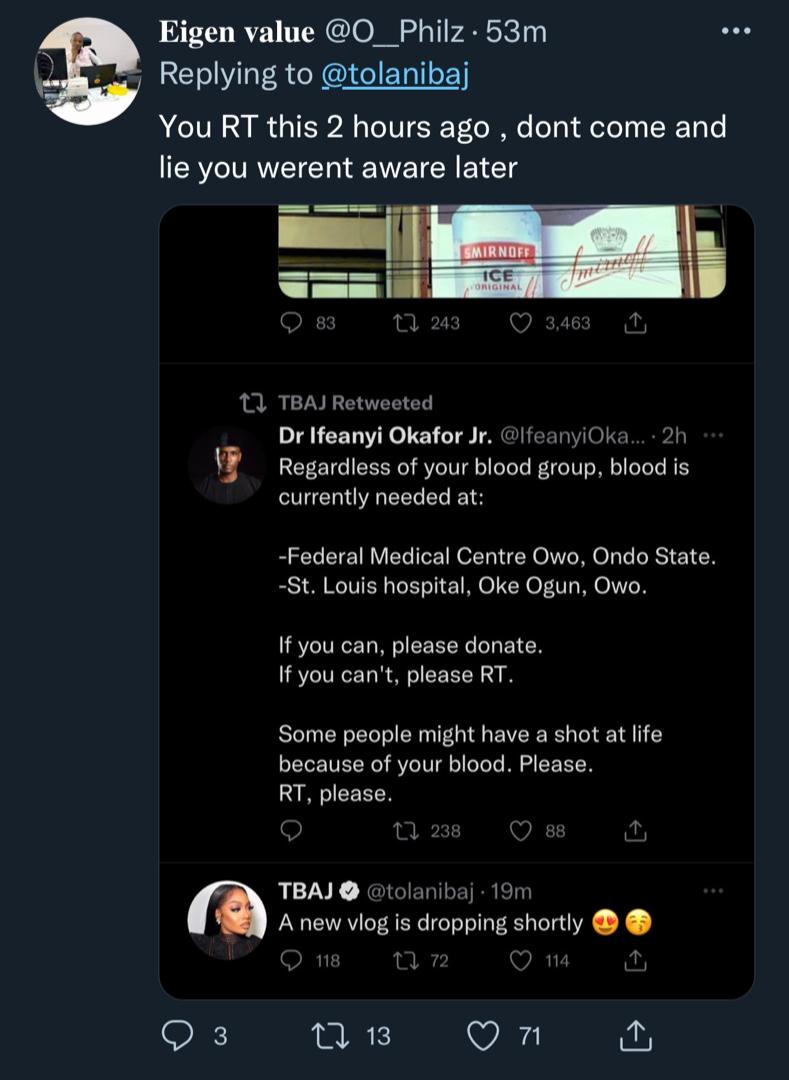
Task: Share Eigen value's tweet
Action: pos(635,1037)
